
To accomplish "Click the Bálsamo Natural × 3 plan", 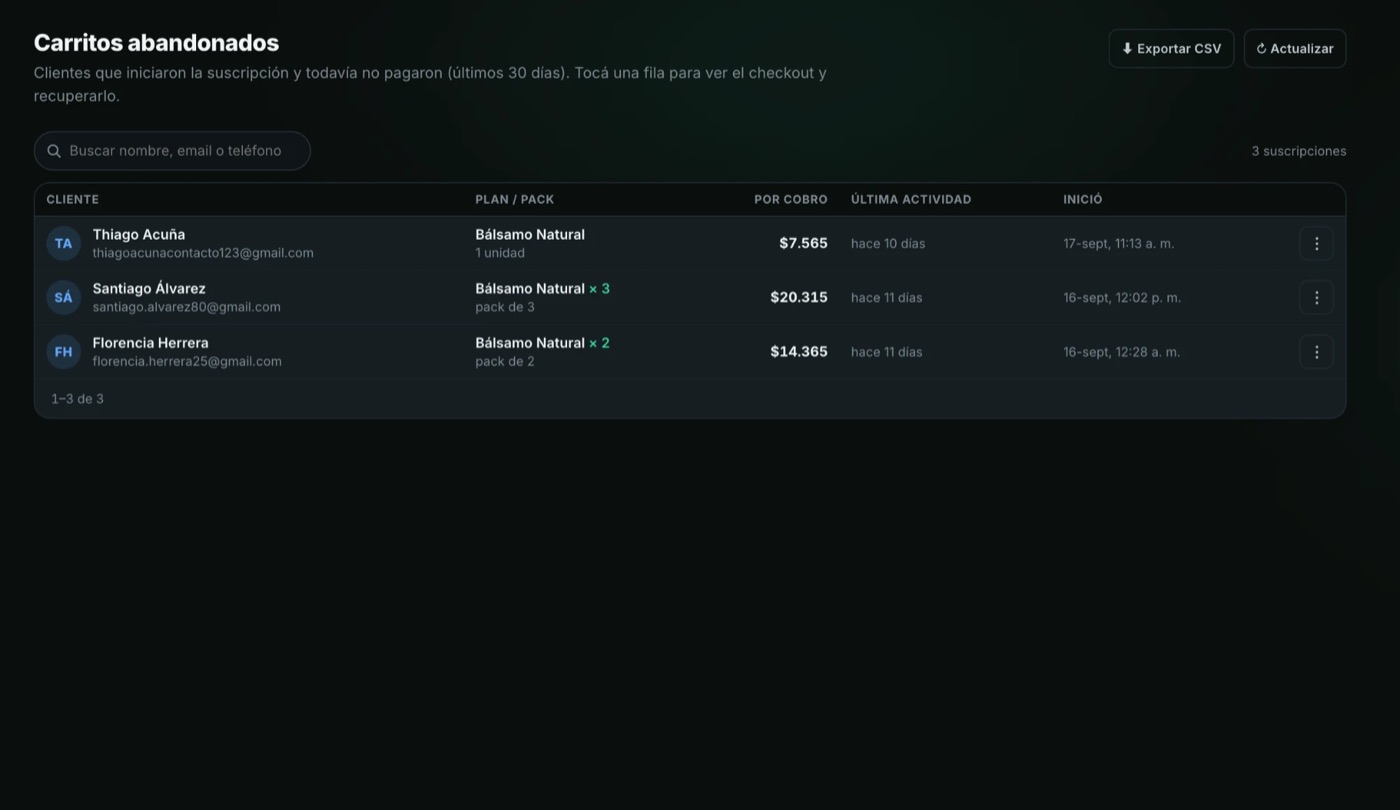I will 542,288.
